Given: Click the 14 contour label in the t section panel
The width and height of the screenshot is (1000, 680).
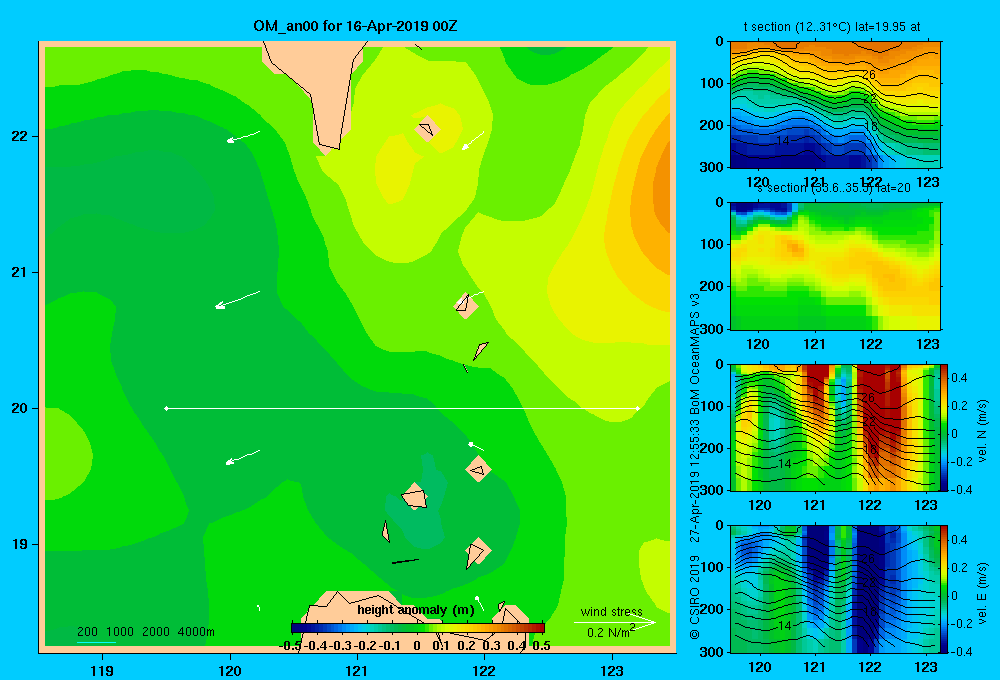Looking at the screenshot, I should tap(783, 140).
